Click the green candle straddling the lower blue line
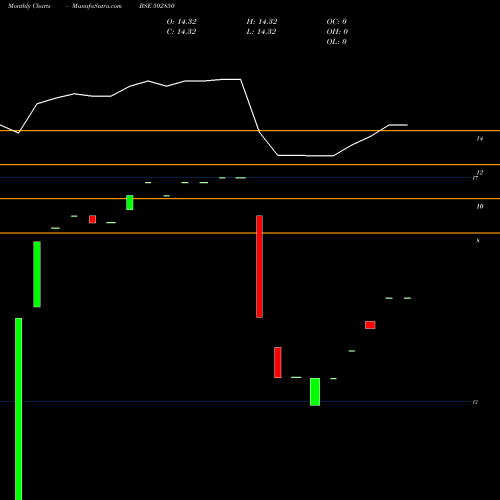Viewport: 500px width, 500px height. pos(315,392)
